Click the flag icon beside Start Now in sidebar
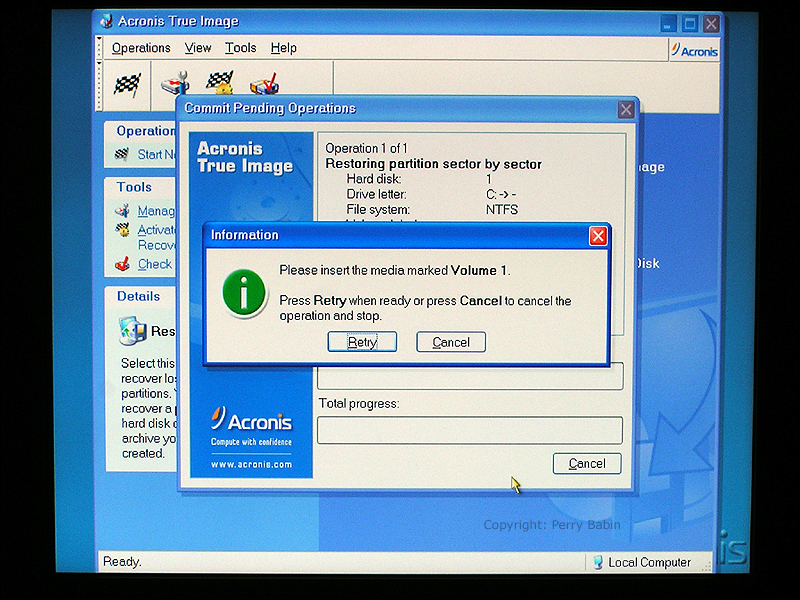Viewport: 800px width, 600px height. coord(121,154)
